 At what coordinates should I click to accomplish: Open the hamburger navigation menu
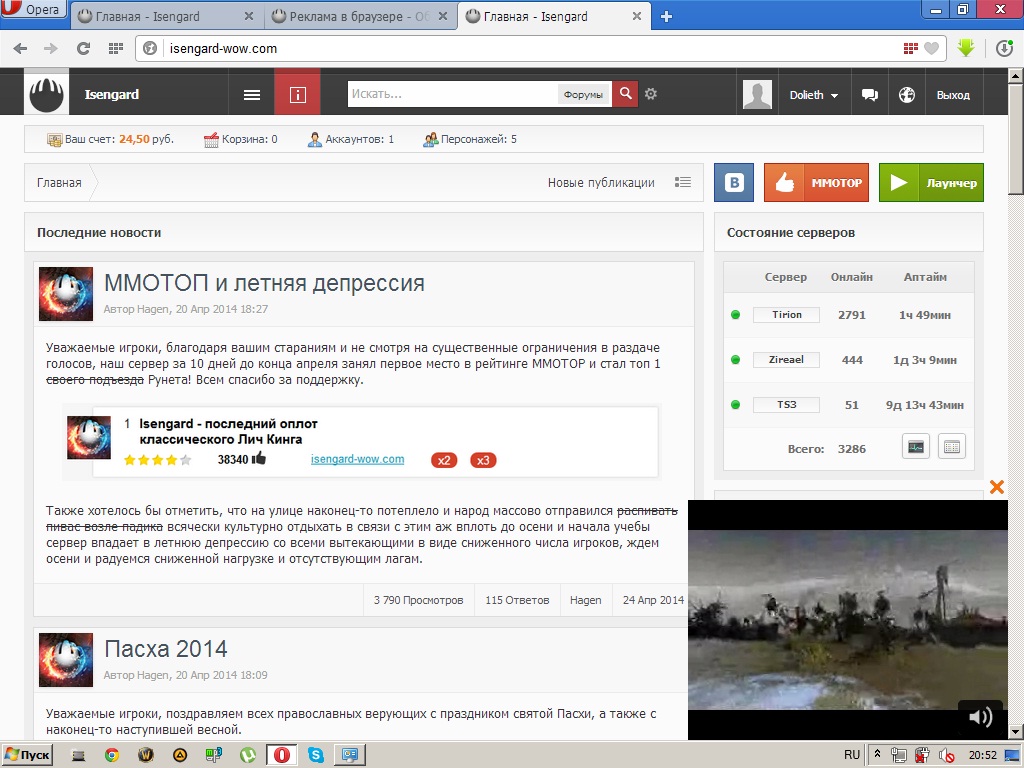(252, 95)
